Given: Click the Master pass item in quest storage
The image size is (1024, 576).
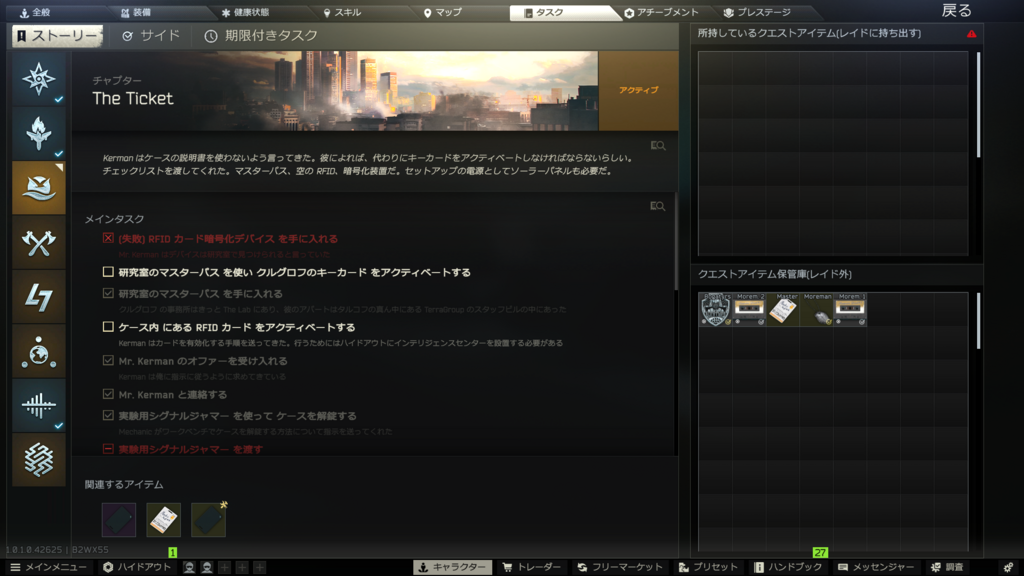Looking at the screenshot, I should click(x=783, y=310).
